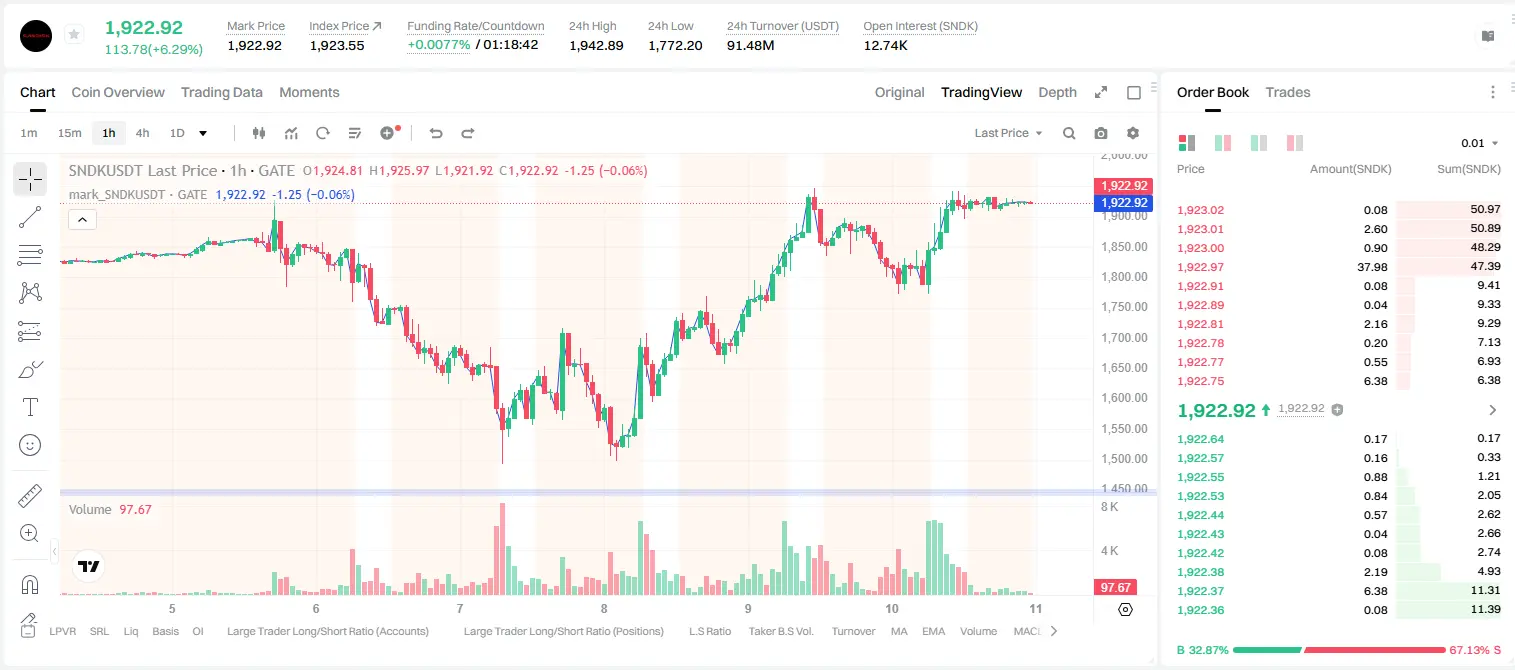Screen dimensions: 1515x670
Task: Select the trend line drawing tool
Action: (x=30, y=217)
